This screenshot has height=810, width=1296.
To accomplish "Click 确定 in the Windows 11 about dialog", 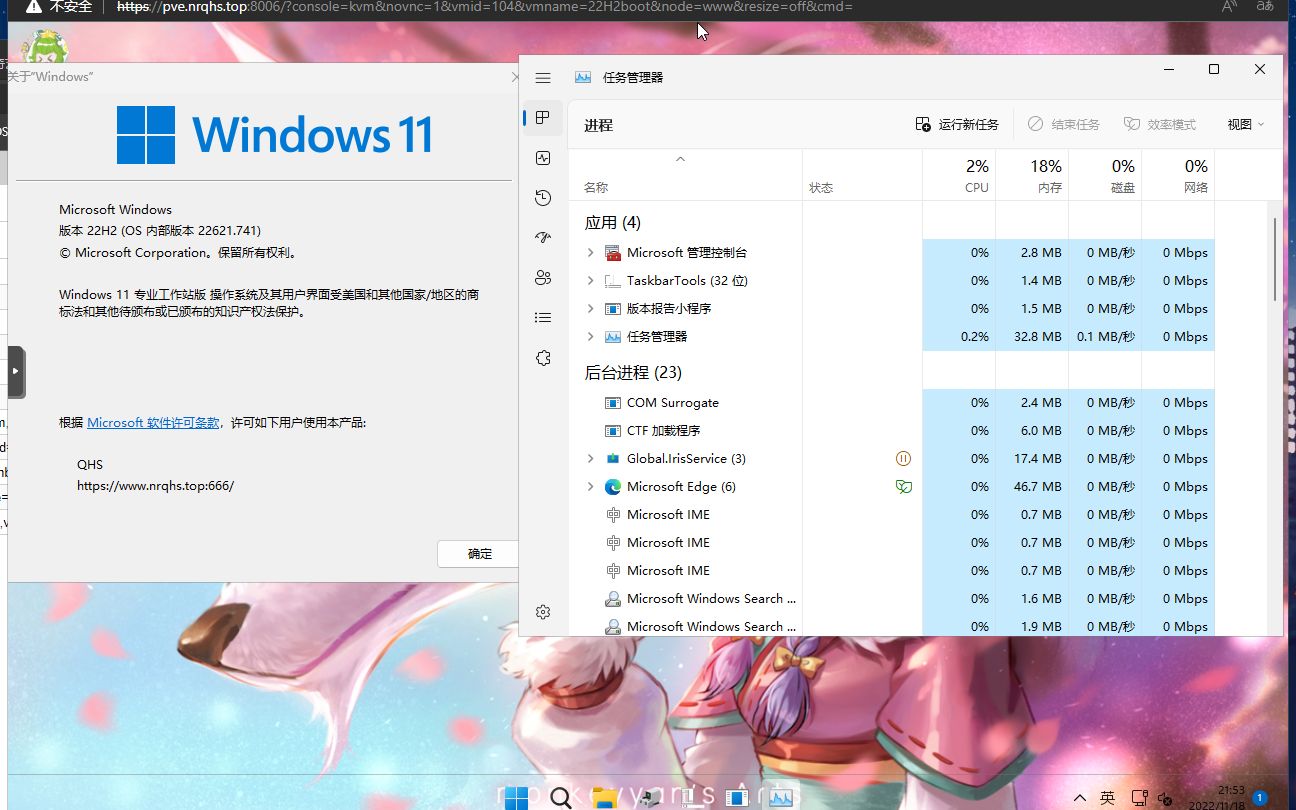I will coord(478,553).
